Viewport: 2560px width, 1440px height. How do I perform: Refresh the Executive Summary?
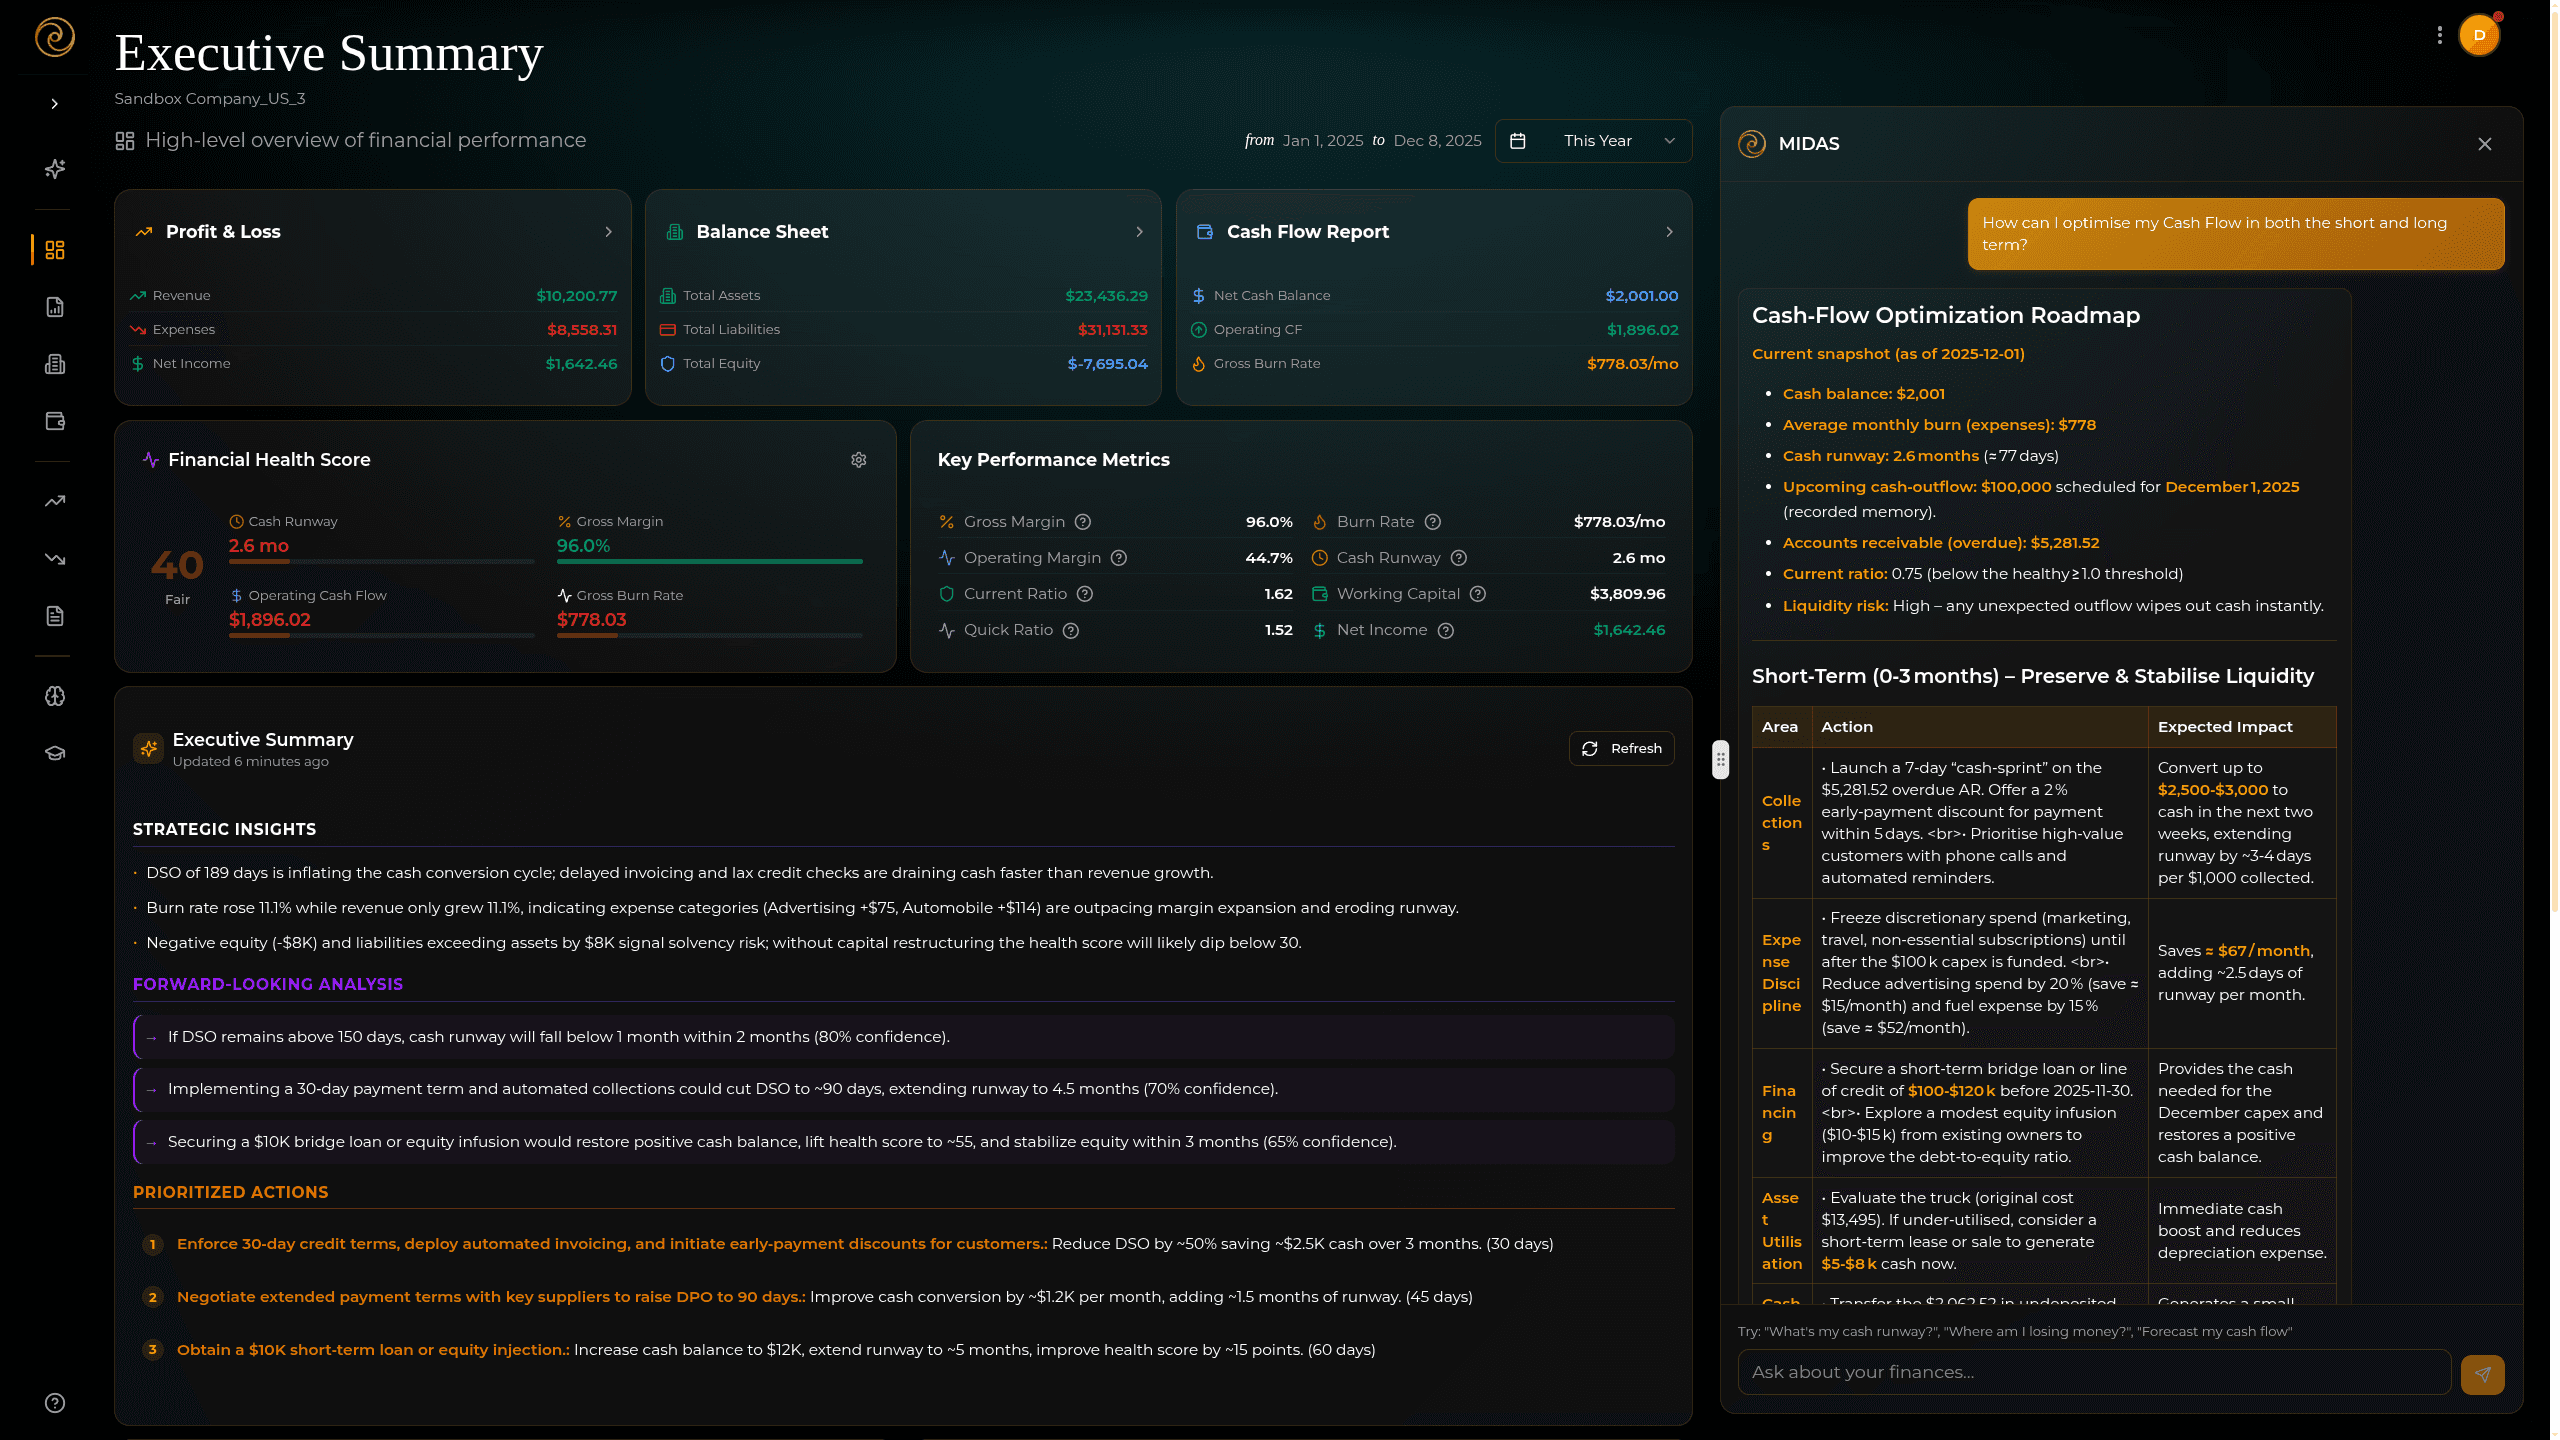pyautogui.click(x=1621, y=748)
